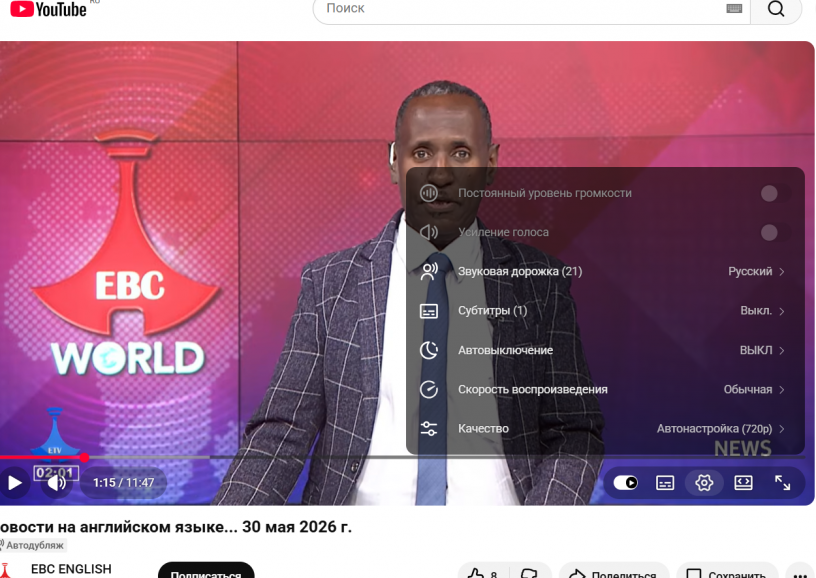Toggle Постоянный уровень громкости switch
The height and width of the screenshot is (578, 816).
coord(774,193)
